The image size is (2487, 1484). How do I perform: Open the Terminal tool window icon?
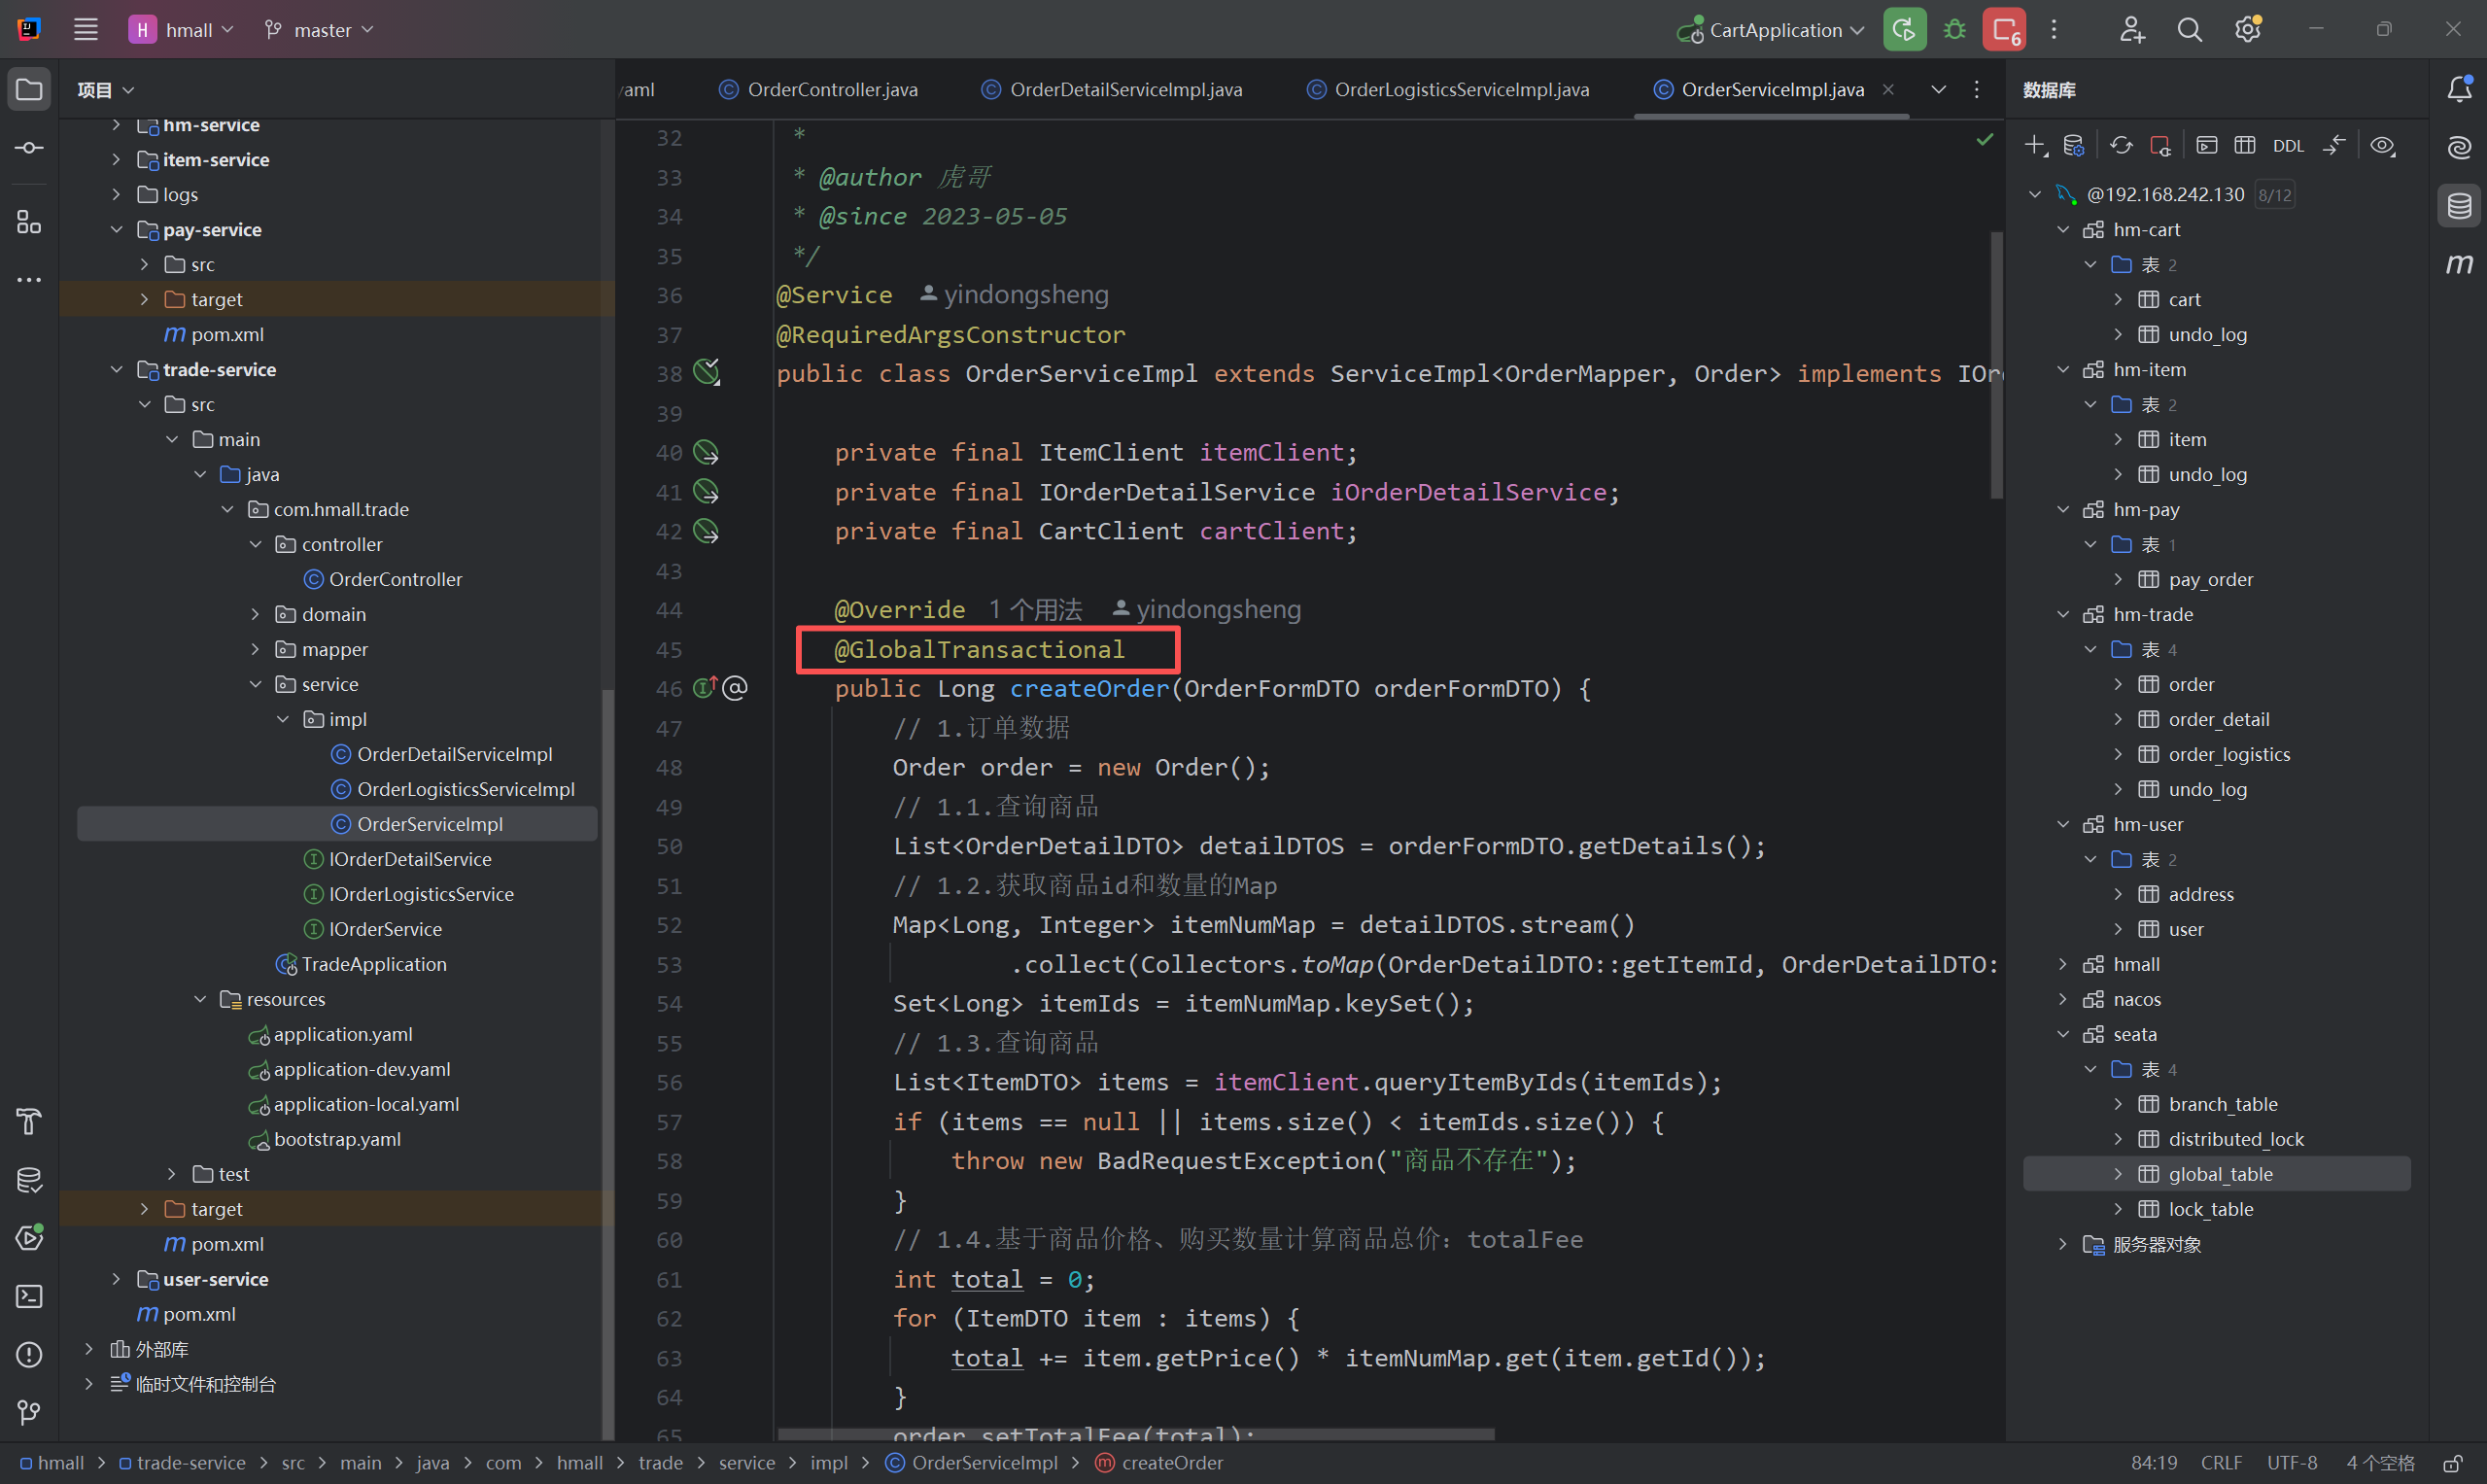(29, 1296)
